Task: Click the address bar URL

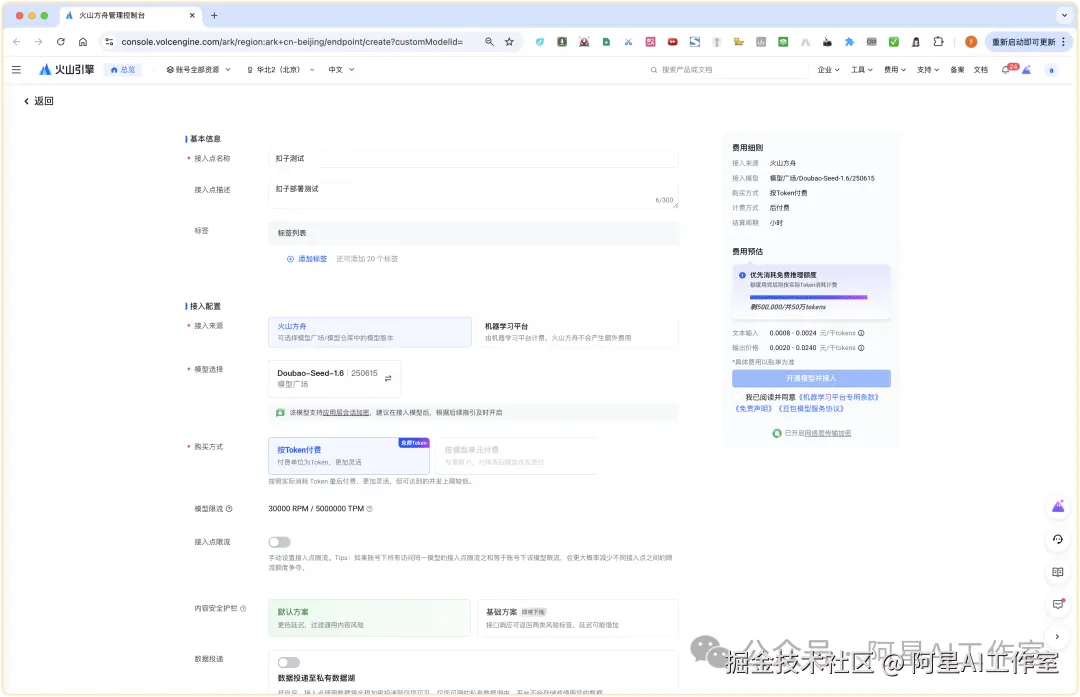Action: tap(292, 42)
